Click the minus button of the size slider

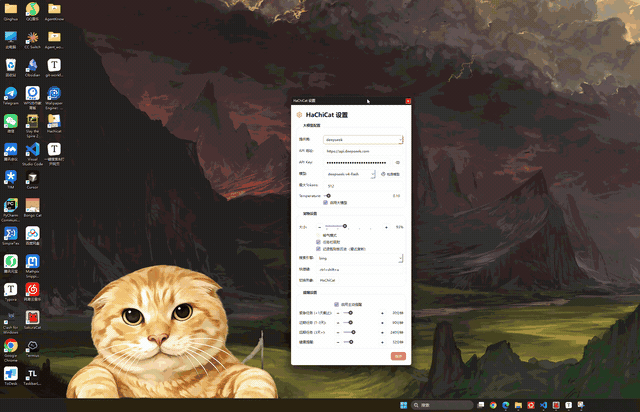point(320,227)
